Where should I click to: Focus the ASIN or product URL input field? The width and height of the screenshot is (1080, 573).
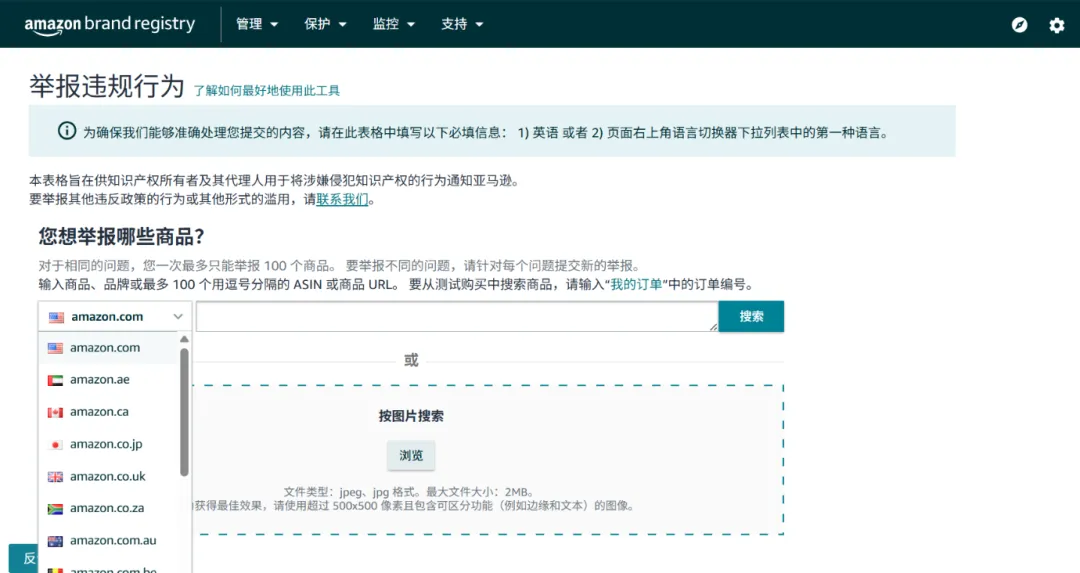pyautogui.click(x=456, y=317)
